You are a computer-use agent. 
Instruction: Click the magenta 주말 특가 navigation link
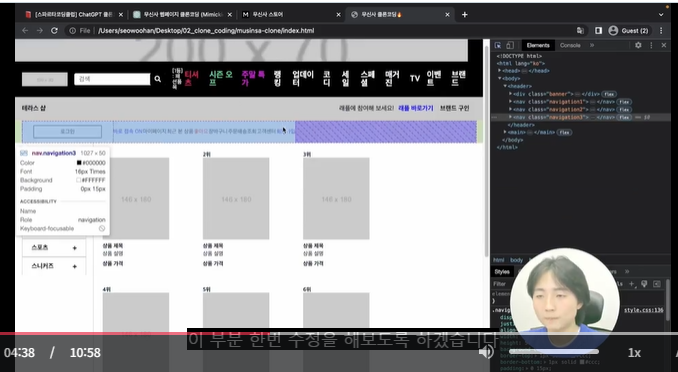pos(253,78)
